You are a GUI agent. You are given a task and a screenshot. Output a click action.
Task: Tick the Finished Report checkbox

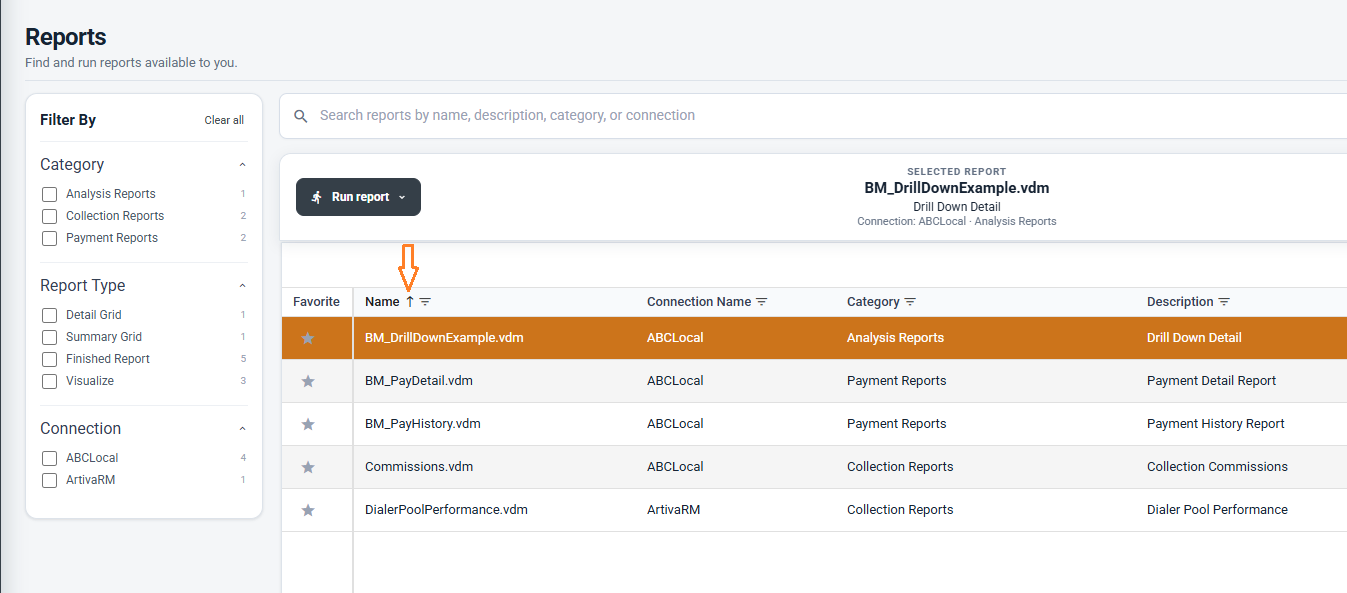tap(49, 359)
